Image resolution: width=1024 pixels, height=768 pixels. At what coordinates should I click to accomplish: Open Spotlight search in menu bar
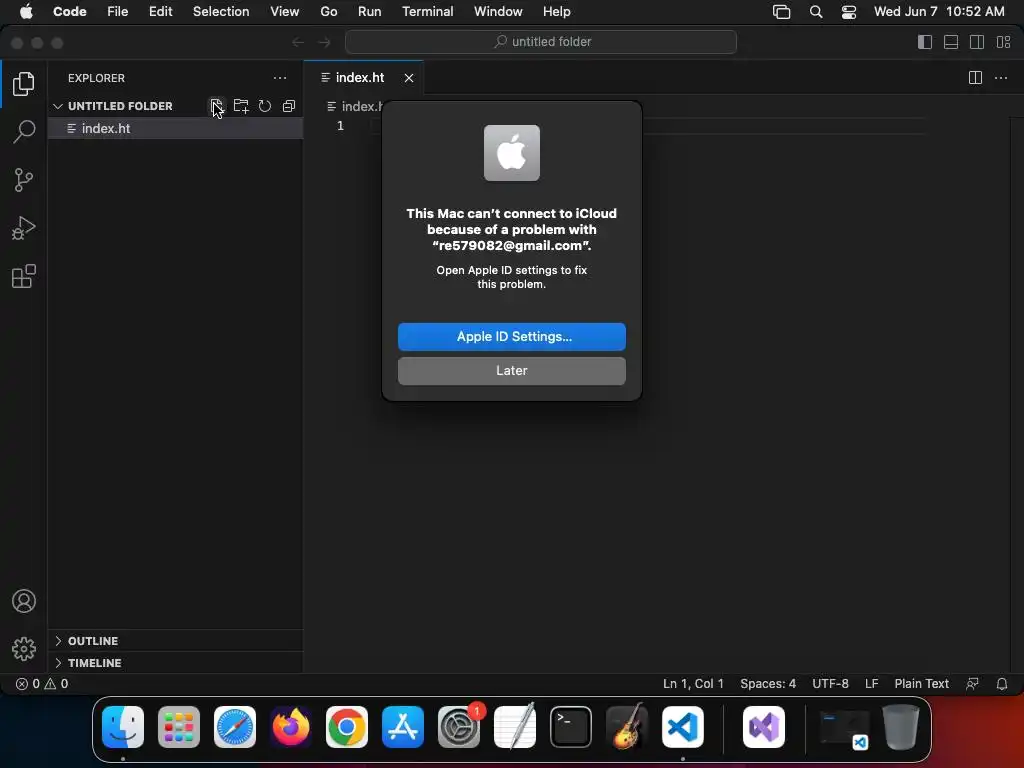coord(816,12)
